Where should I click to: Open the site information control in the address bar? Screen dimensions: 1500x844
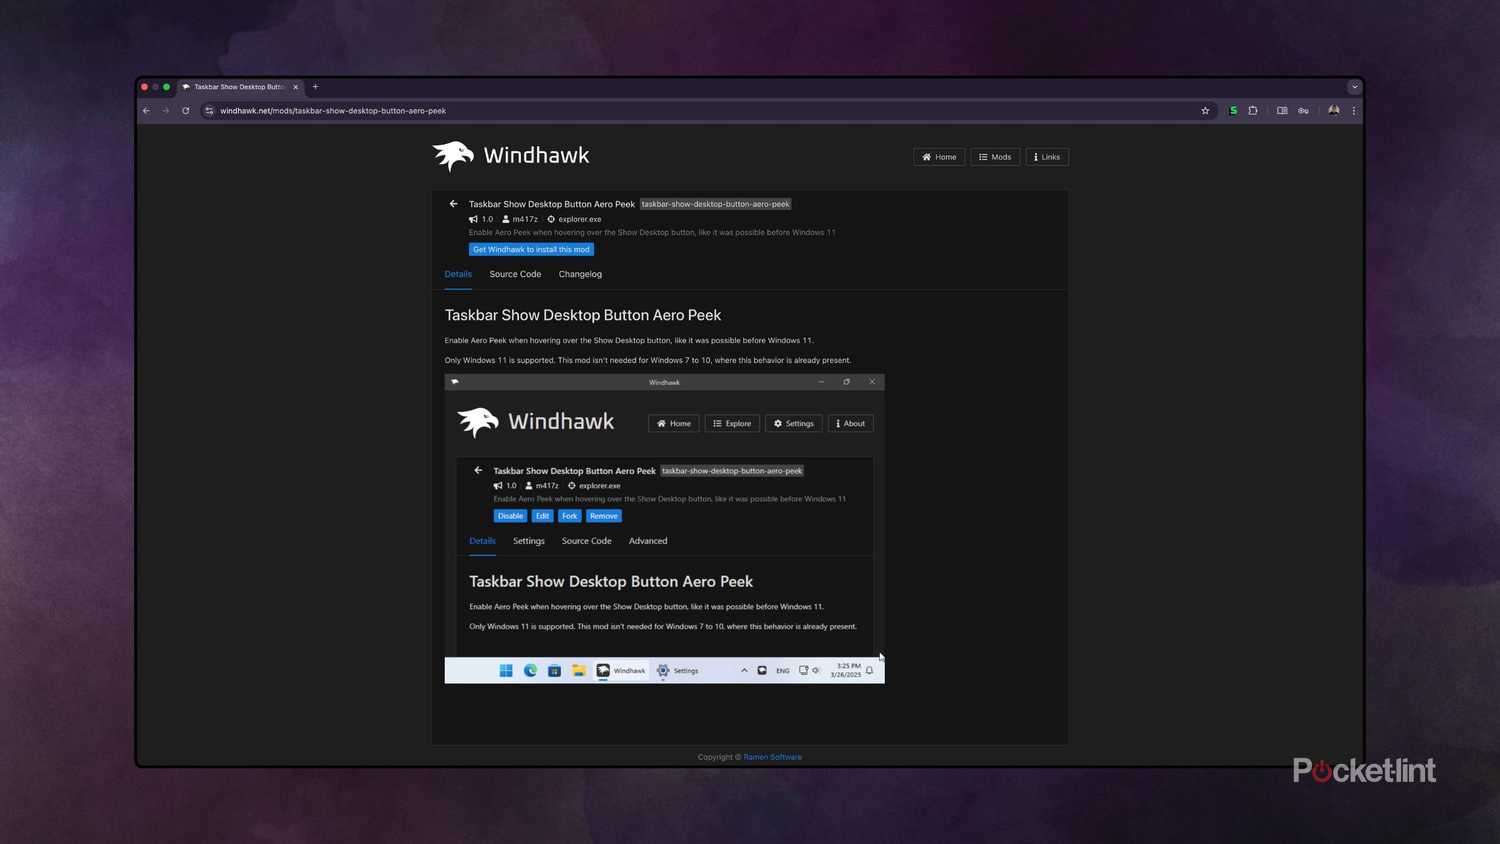[209, 111]
